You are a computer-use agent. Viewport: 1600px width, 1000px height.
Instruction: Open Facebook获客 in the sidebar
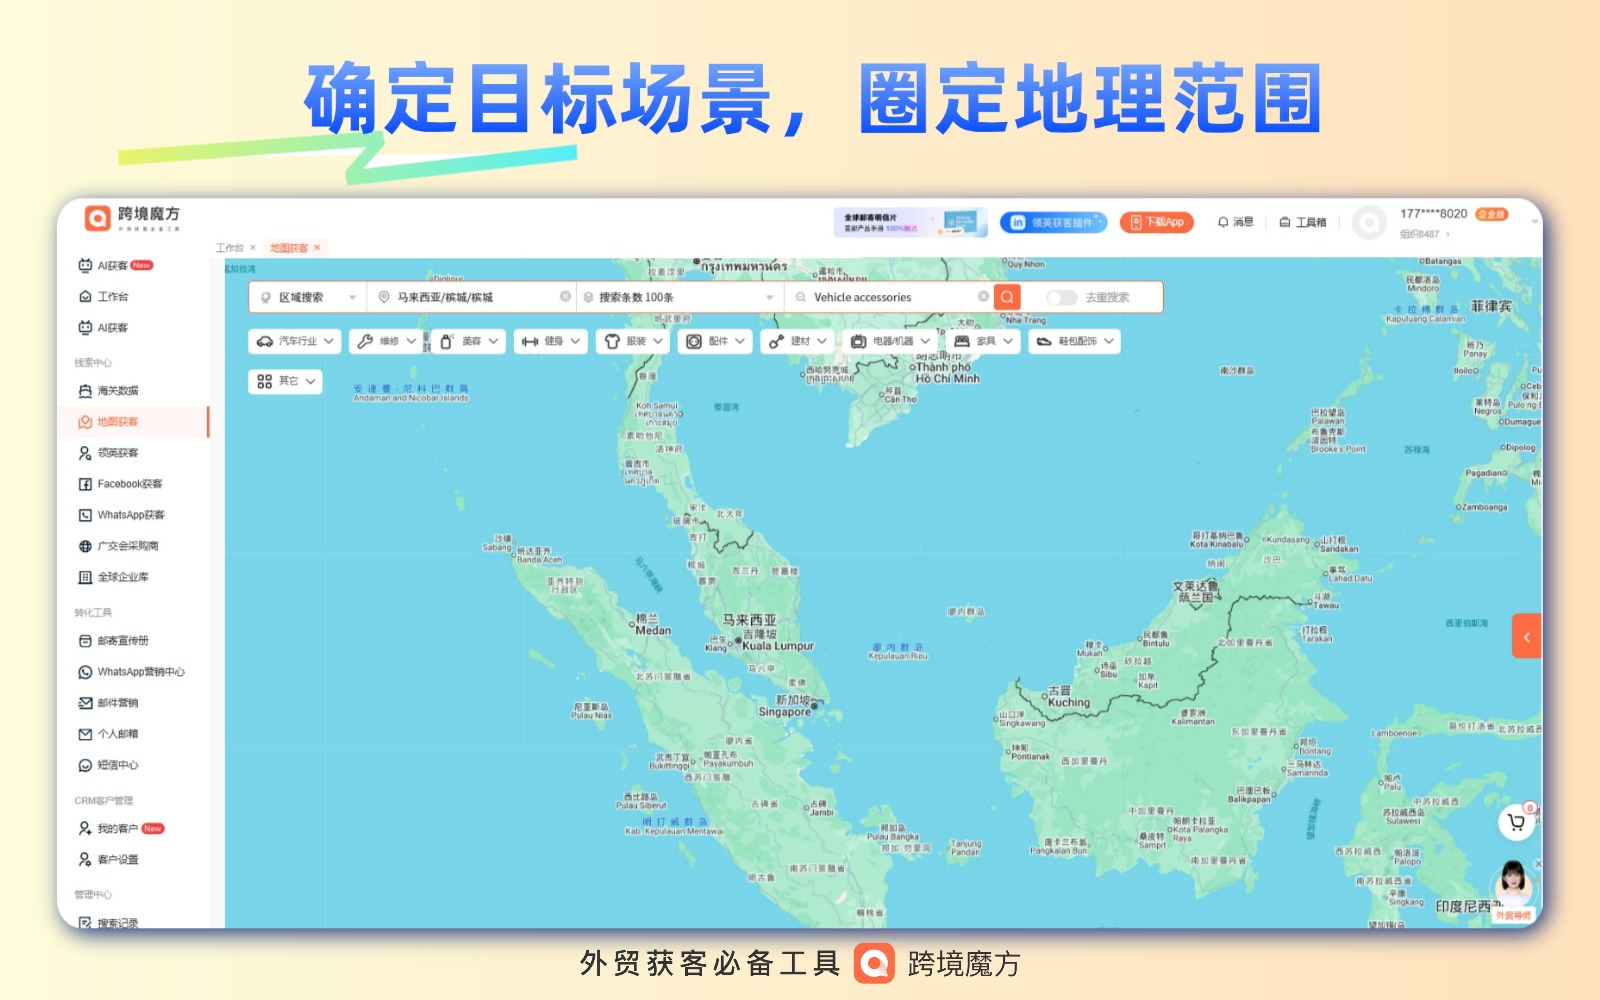click(129, 484)
